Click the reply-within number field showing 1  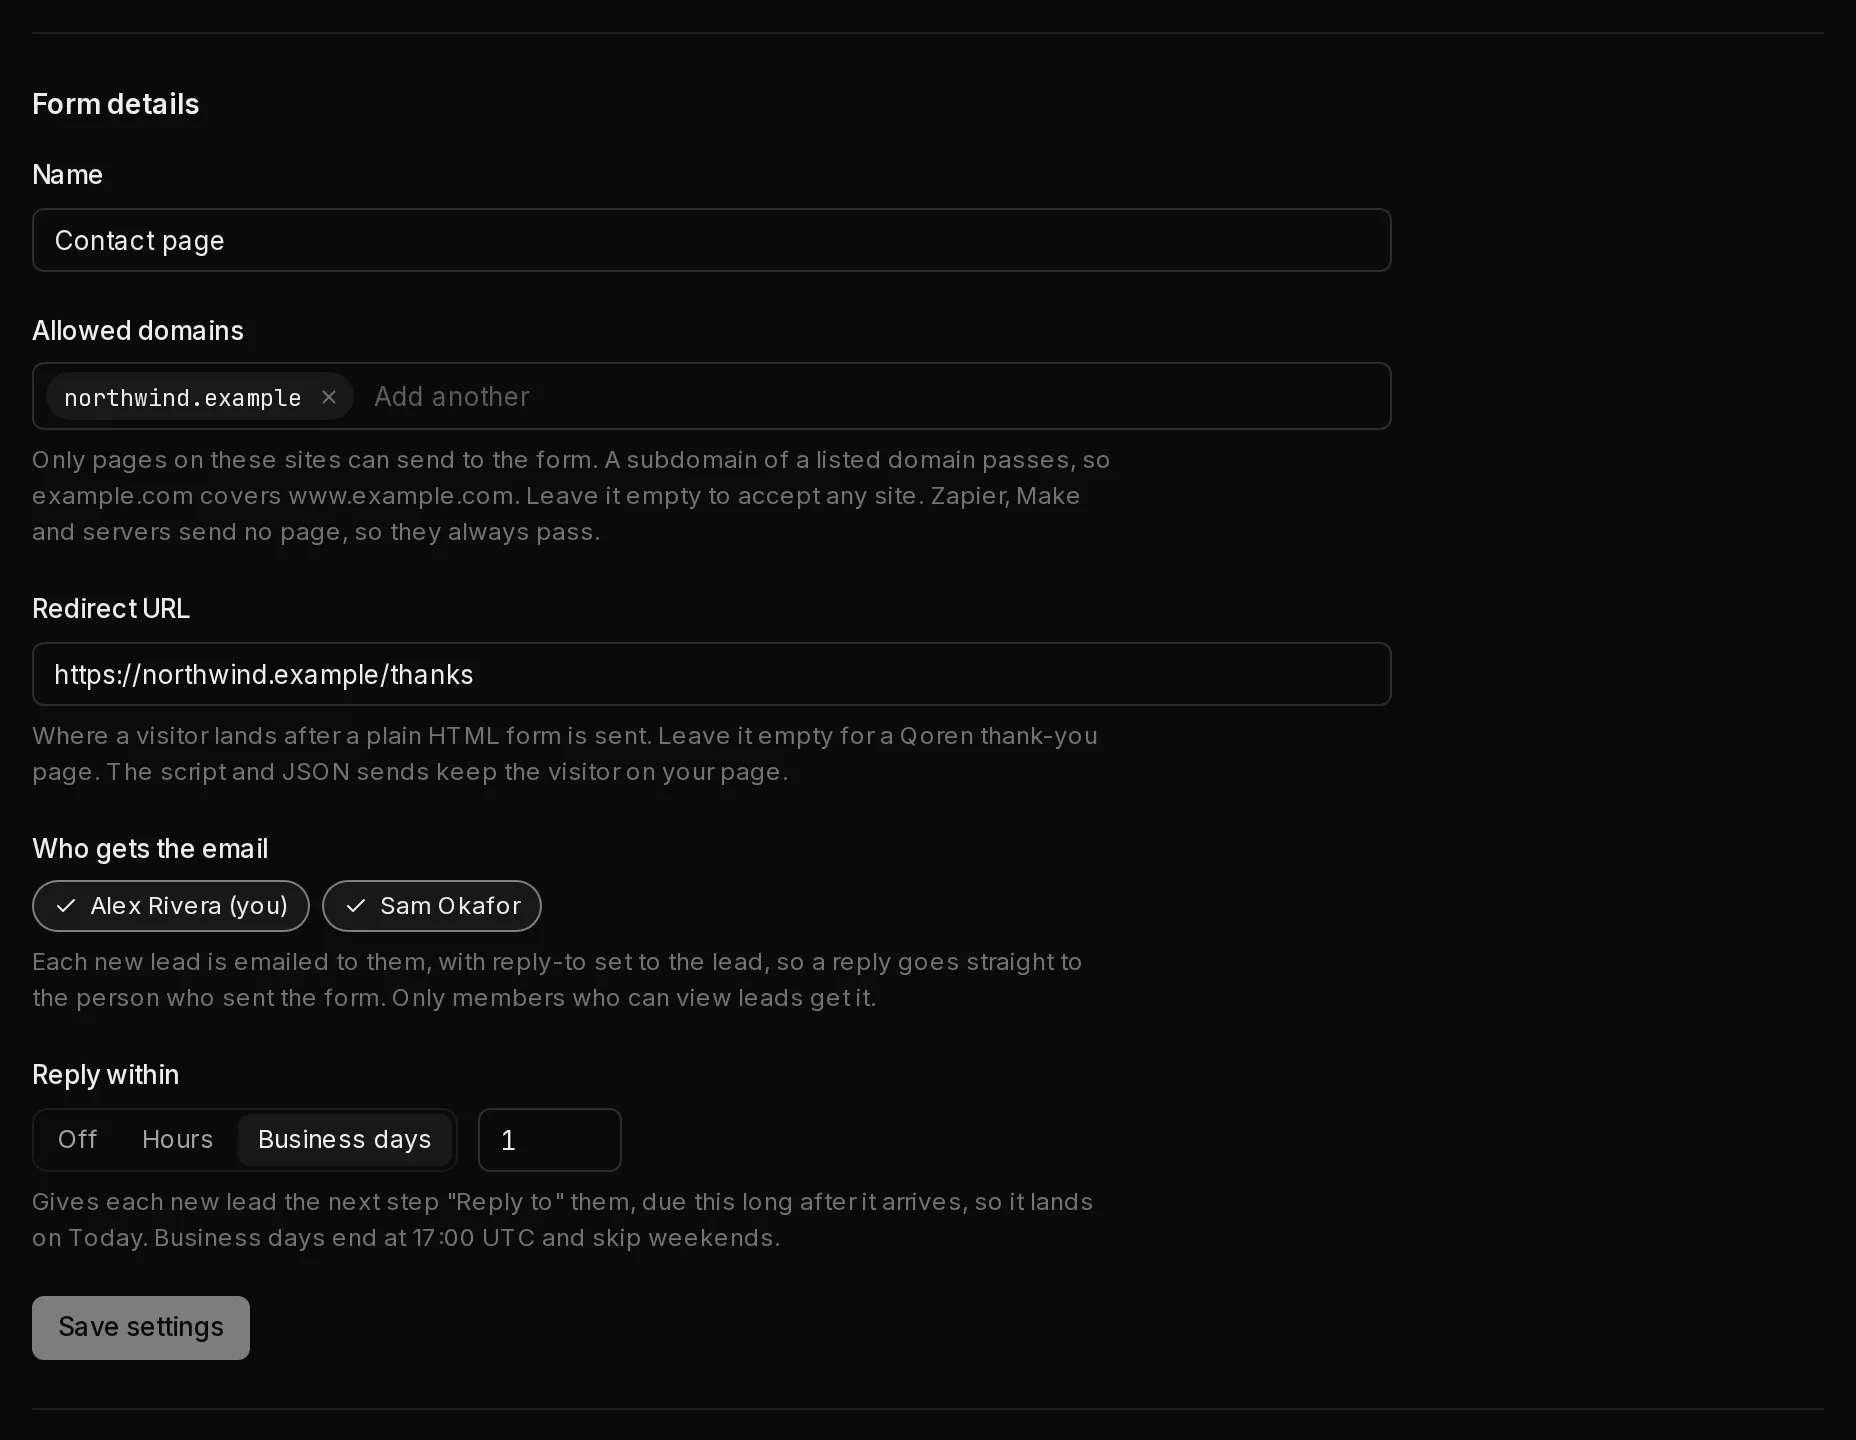pyautogui.click(x=550, y=1140)
